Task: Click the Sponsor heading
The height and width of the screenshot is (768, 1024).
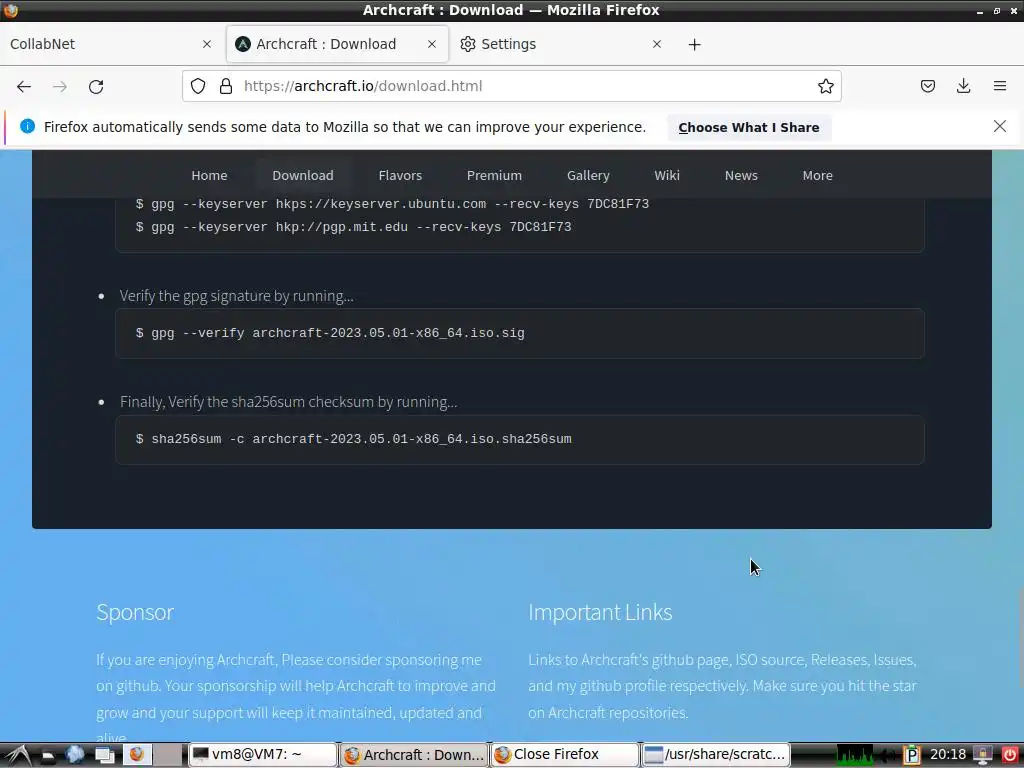Action: click(x=135, y=612)
